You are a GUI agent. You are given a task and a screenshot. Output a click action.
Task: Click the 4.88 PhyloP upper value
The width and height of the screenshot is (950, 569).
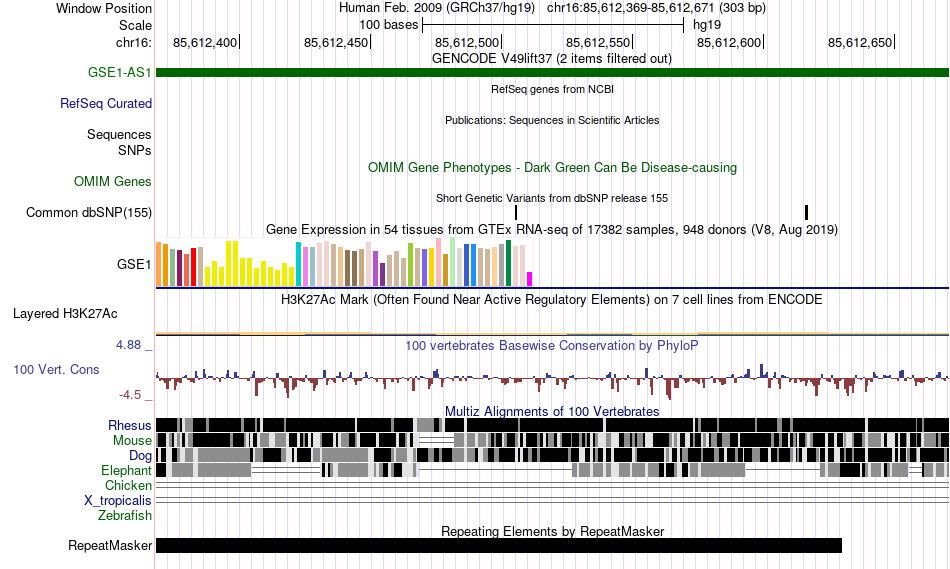(128, 345)
